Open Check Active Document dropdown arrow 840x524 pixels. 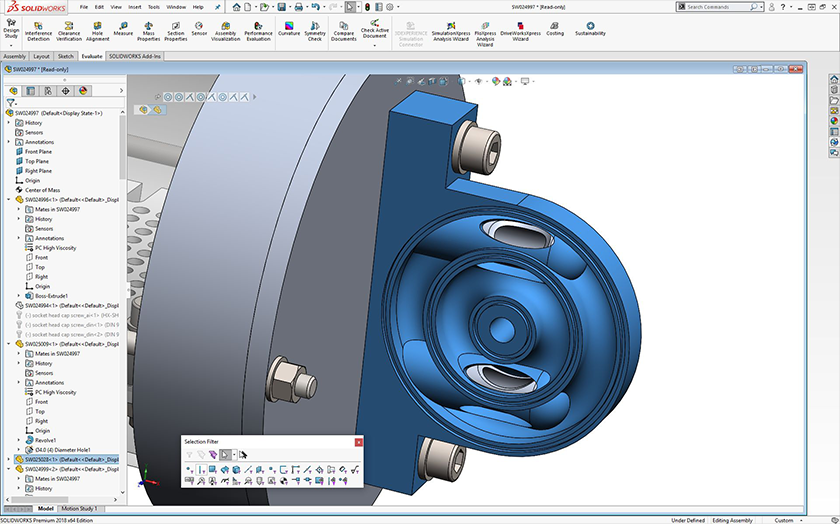374,46
